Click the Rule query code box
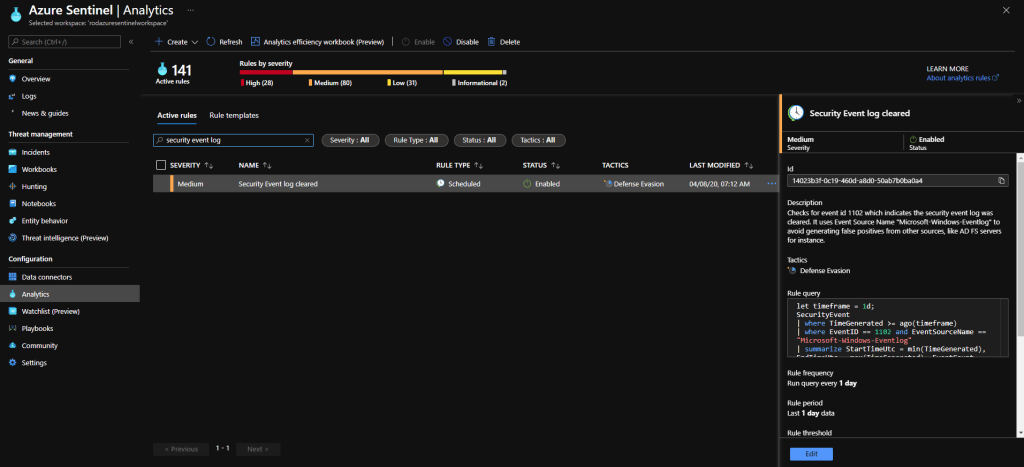 [x=897, y=328]
